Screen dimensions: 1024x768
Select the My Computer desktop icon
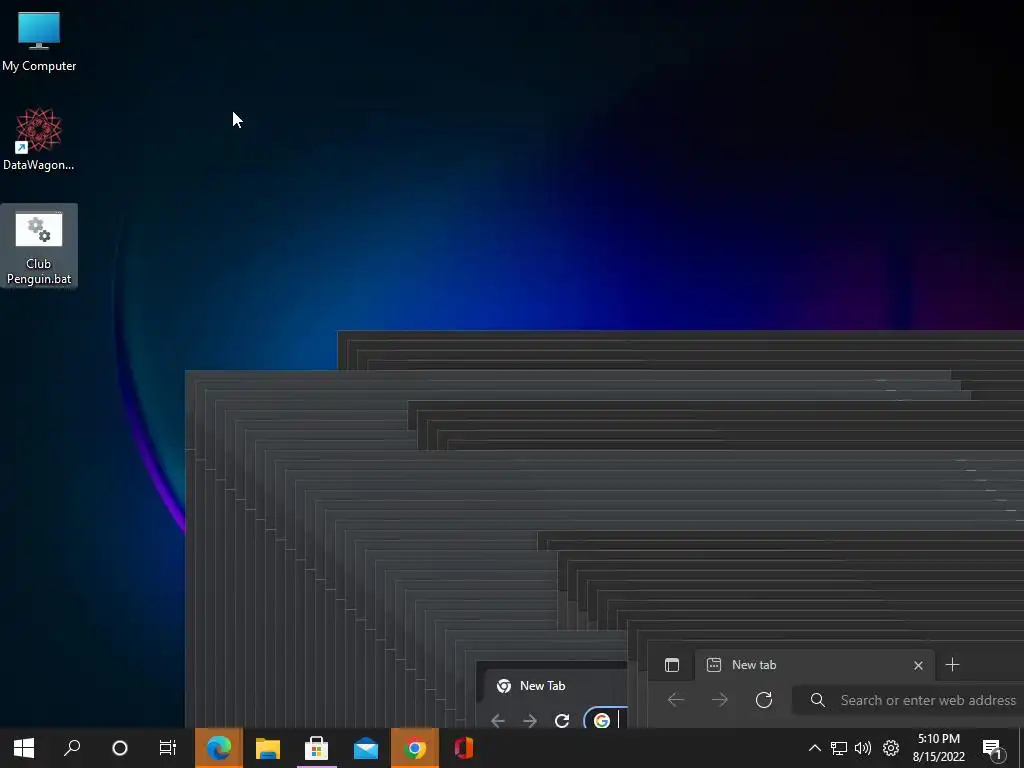point(39,42)
